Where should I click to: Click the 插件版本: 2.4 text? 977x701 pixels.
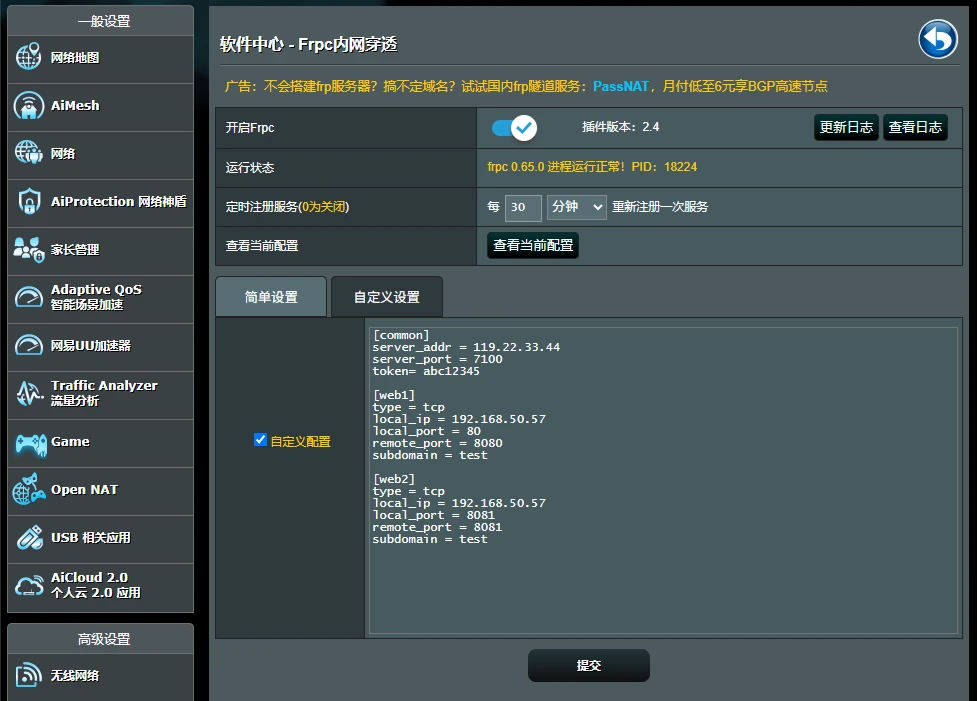tap(621, 127)
